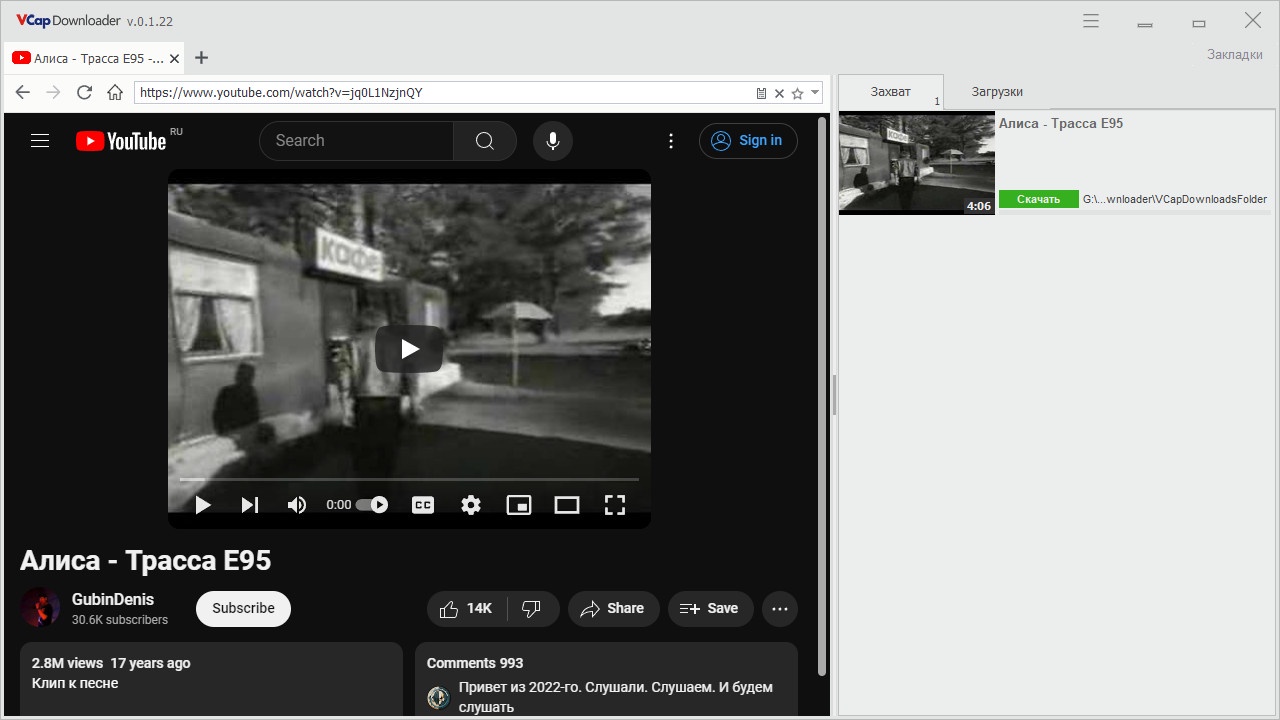Toggle closed captions CC button
The image size is (1280, 720).
[x=423, y=505]
